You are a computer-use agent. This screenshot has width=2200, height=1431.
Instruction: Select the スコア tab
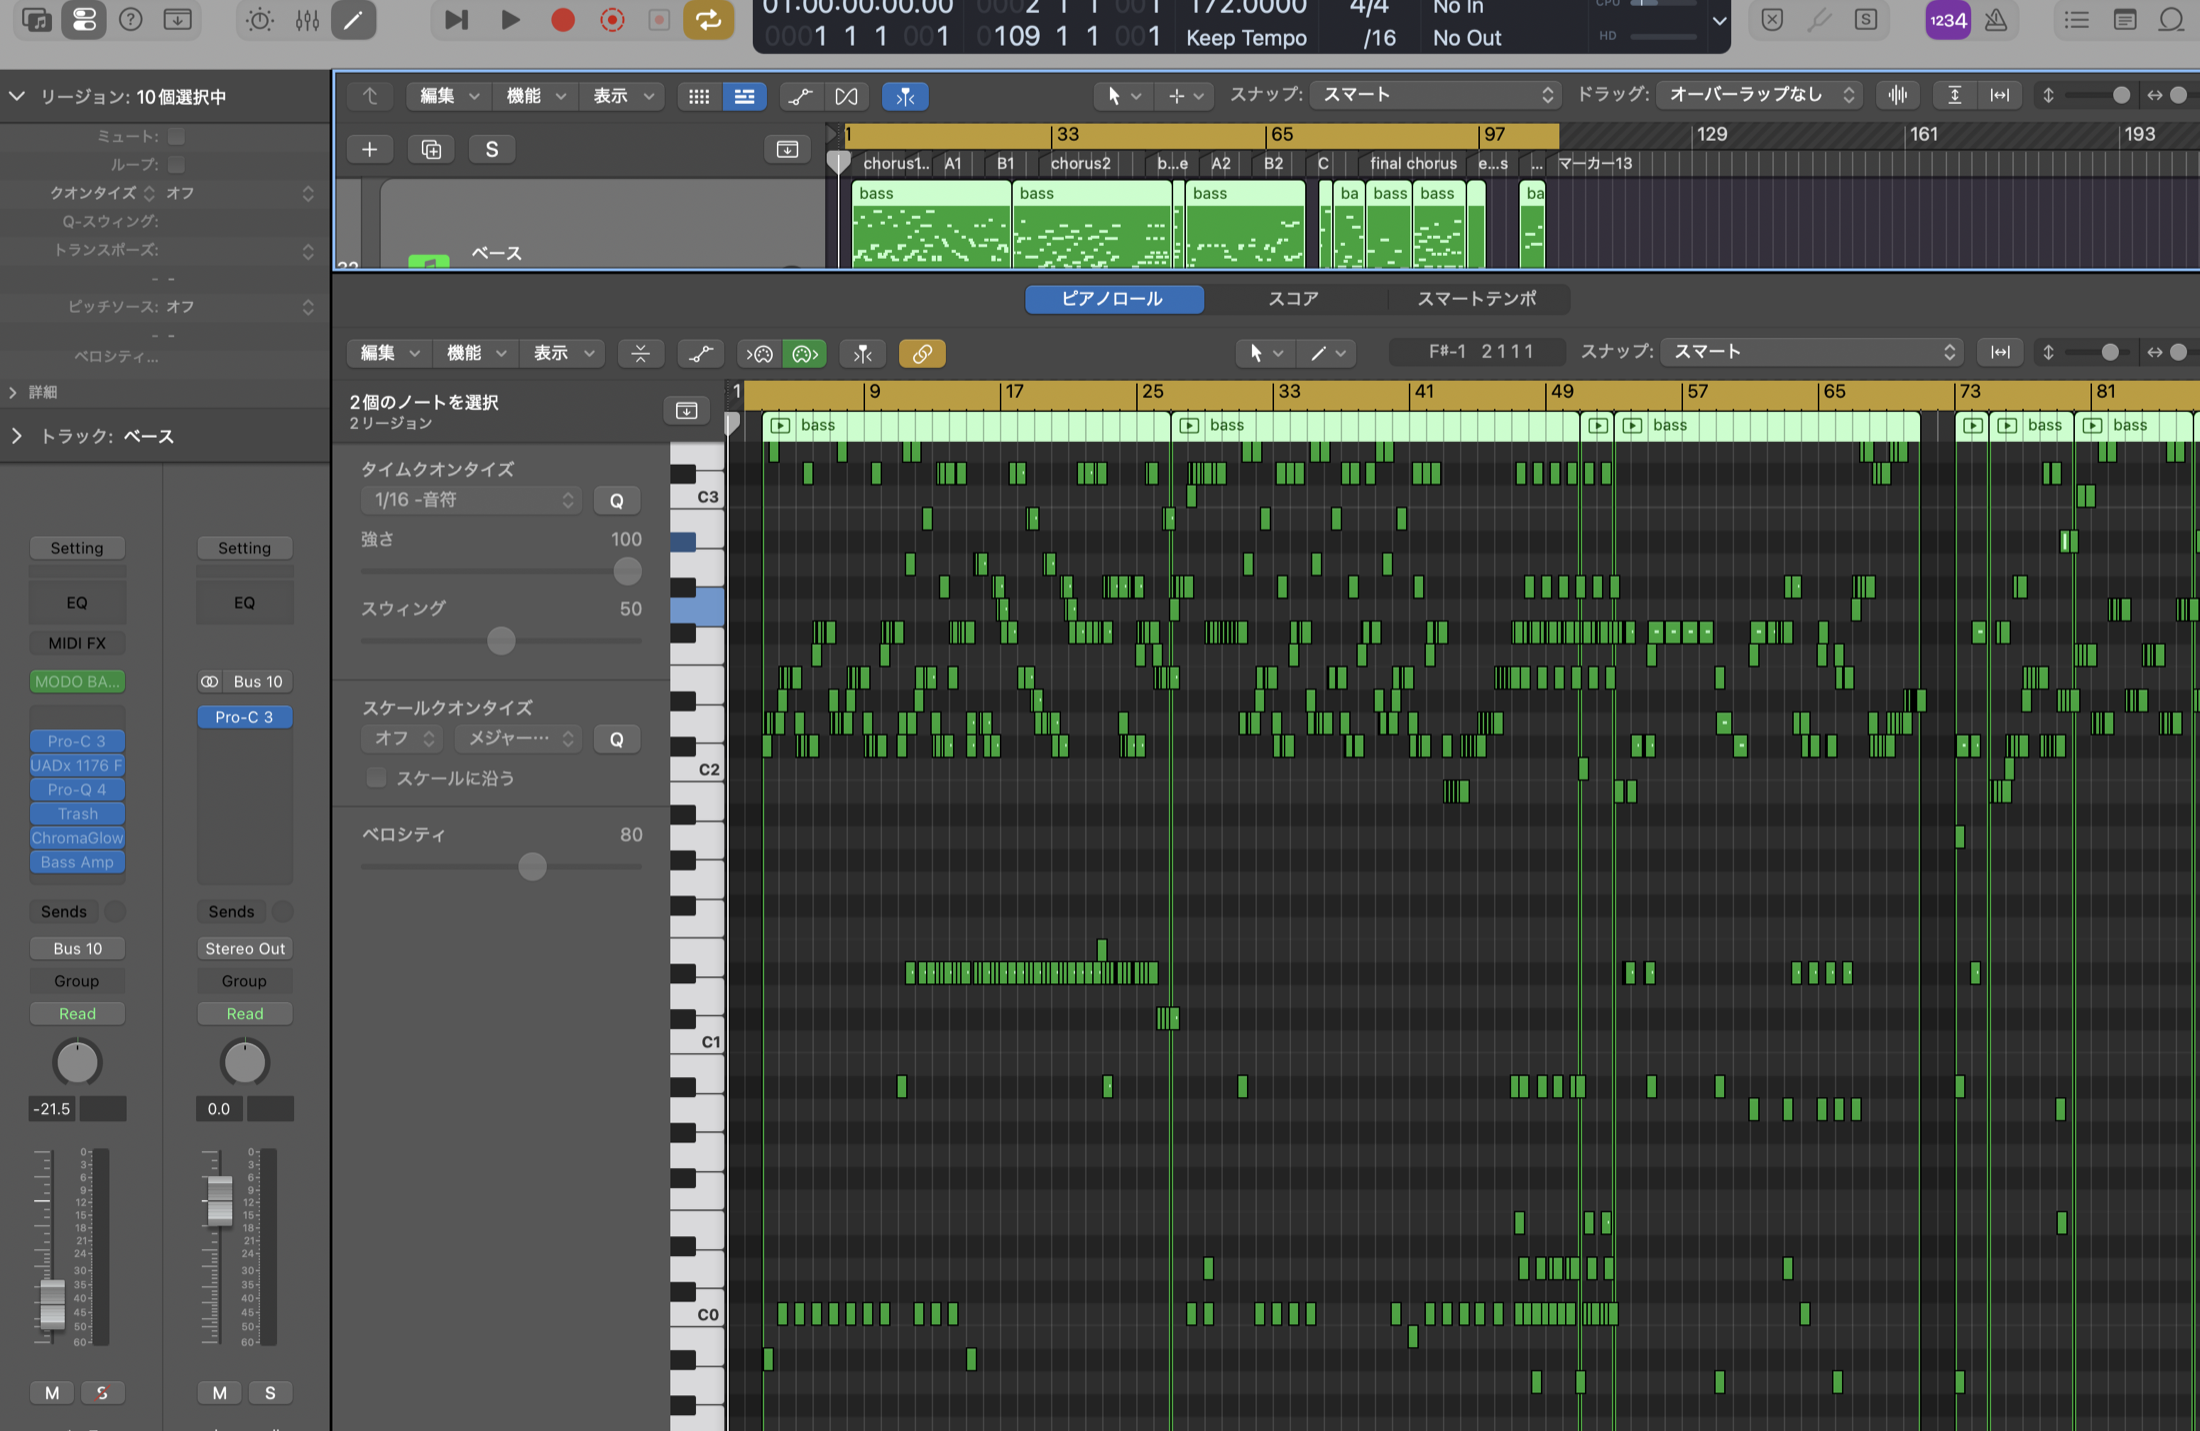point(1293,298)
